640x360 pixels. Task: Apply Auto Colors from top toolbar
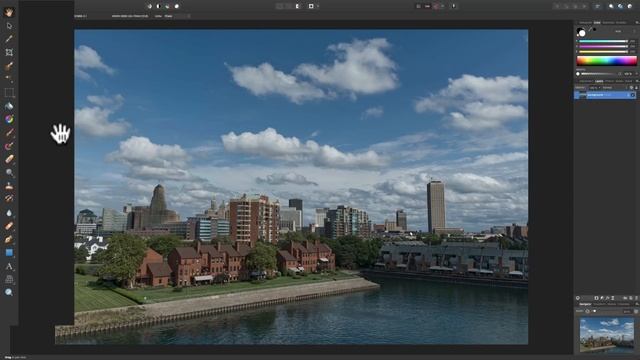(168, 6)
